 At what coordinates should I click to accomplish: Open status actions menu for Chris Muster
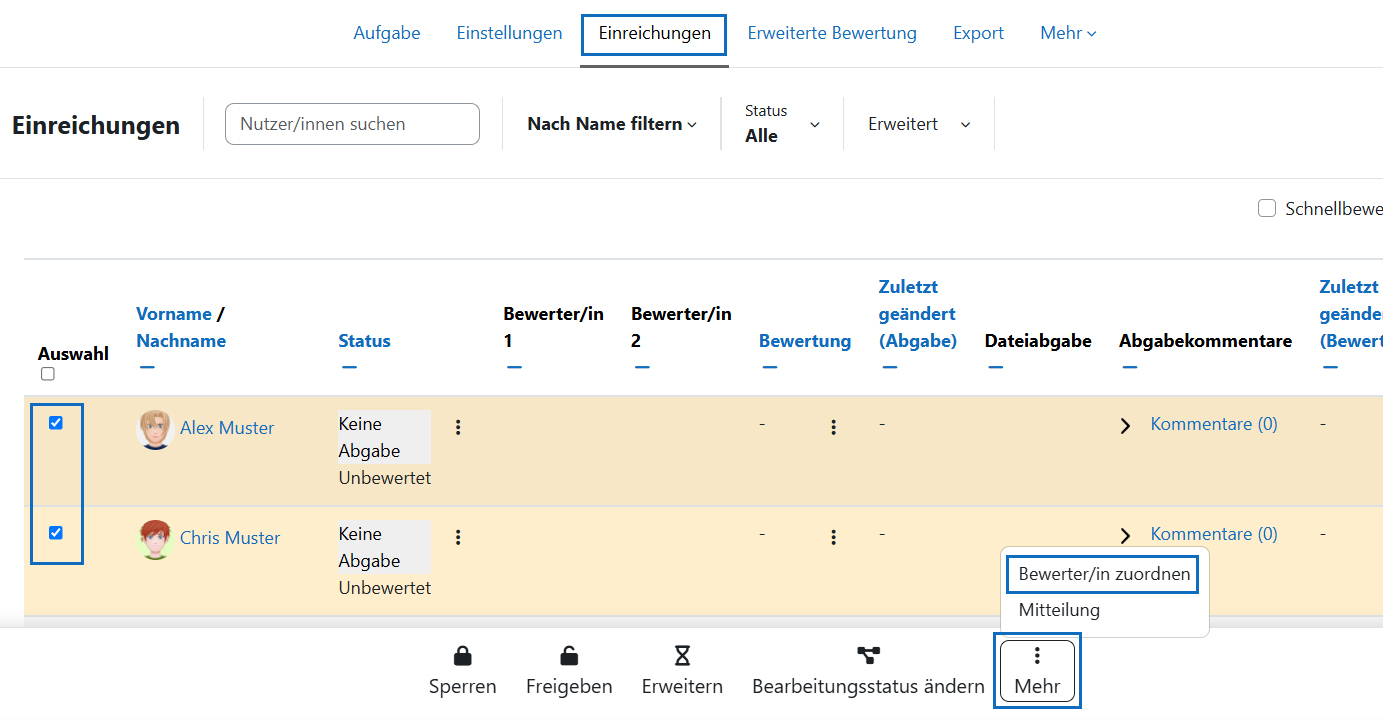[458, 537]
